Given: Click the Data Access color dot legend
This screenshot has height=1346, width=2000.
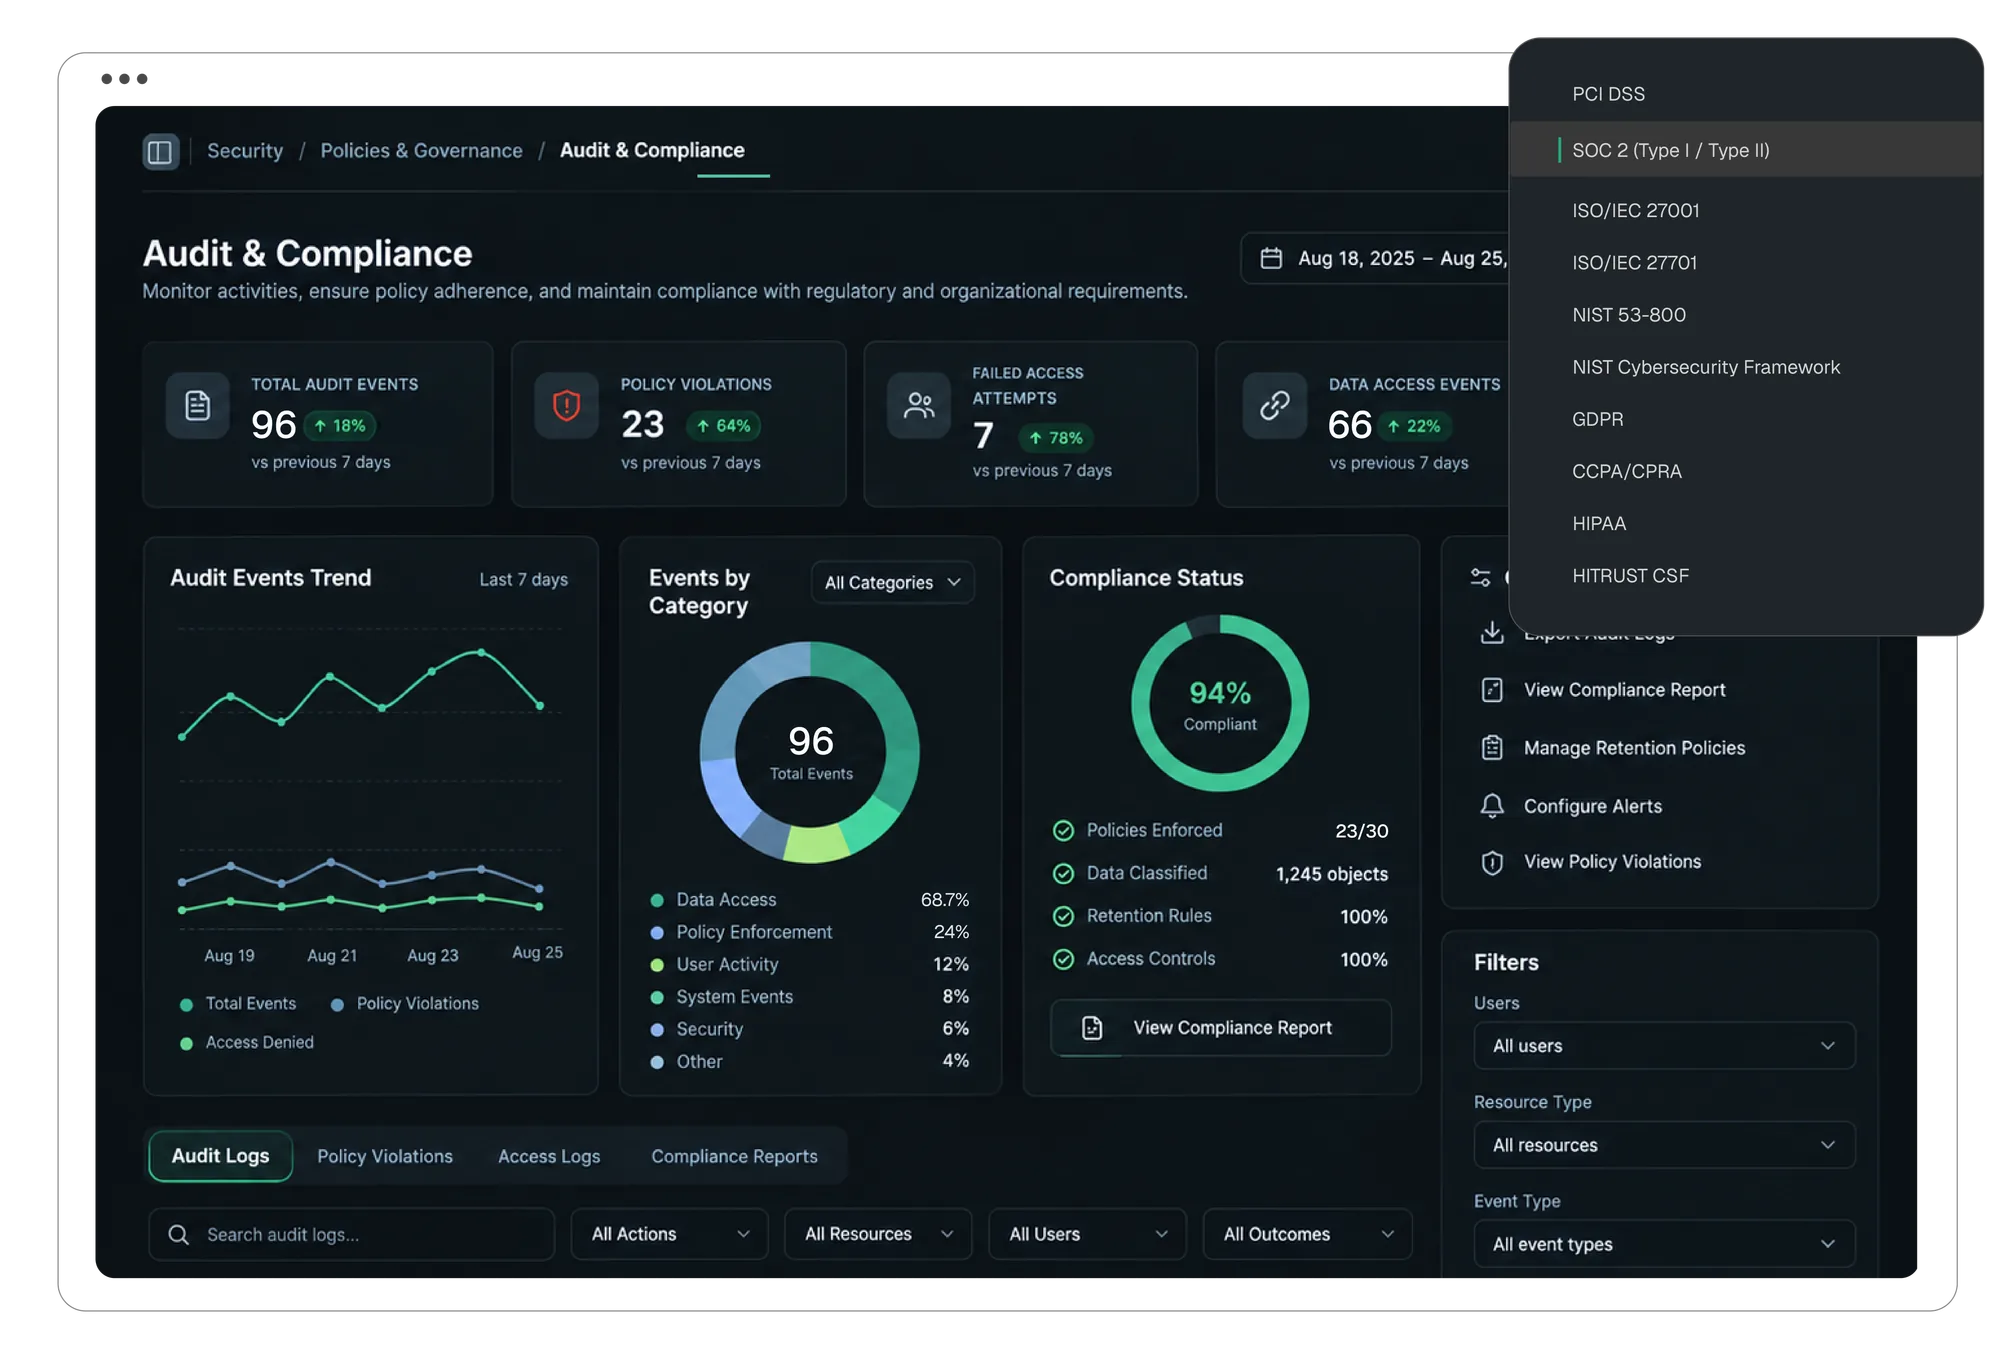Looking at the screenshot, I should point(657,900).
